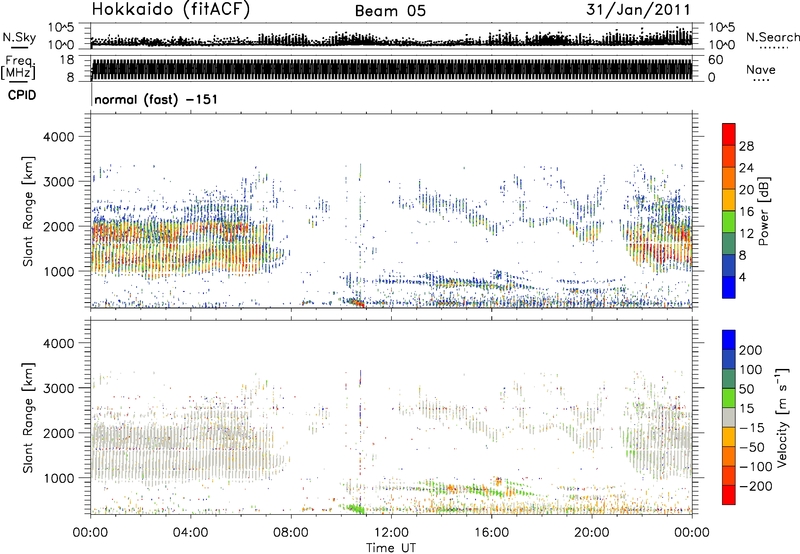Click the '1000' tick in the velocity panel
800x554 pixels.
59,478
